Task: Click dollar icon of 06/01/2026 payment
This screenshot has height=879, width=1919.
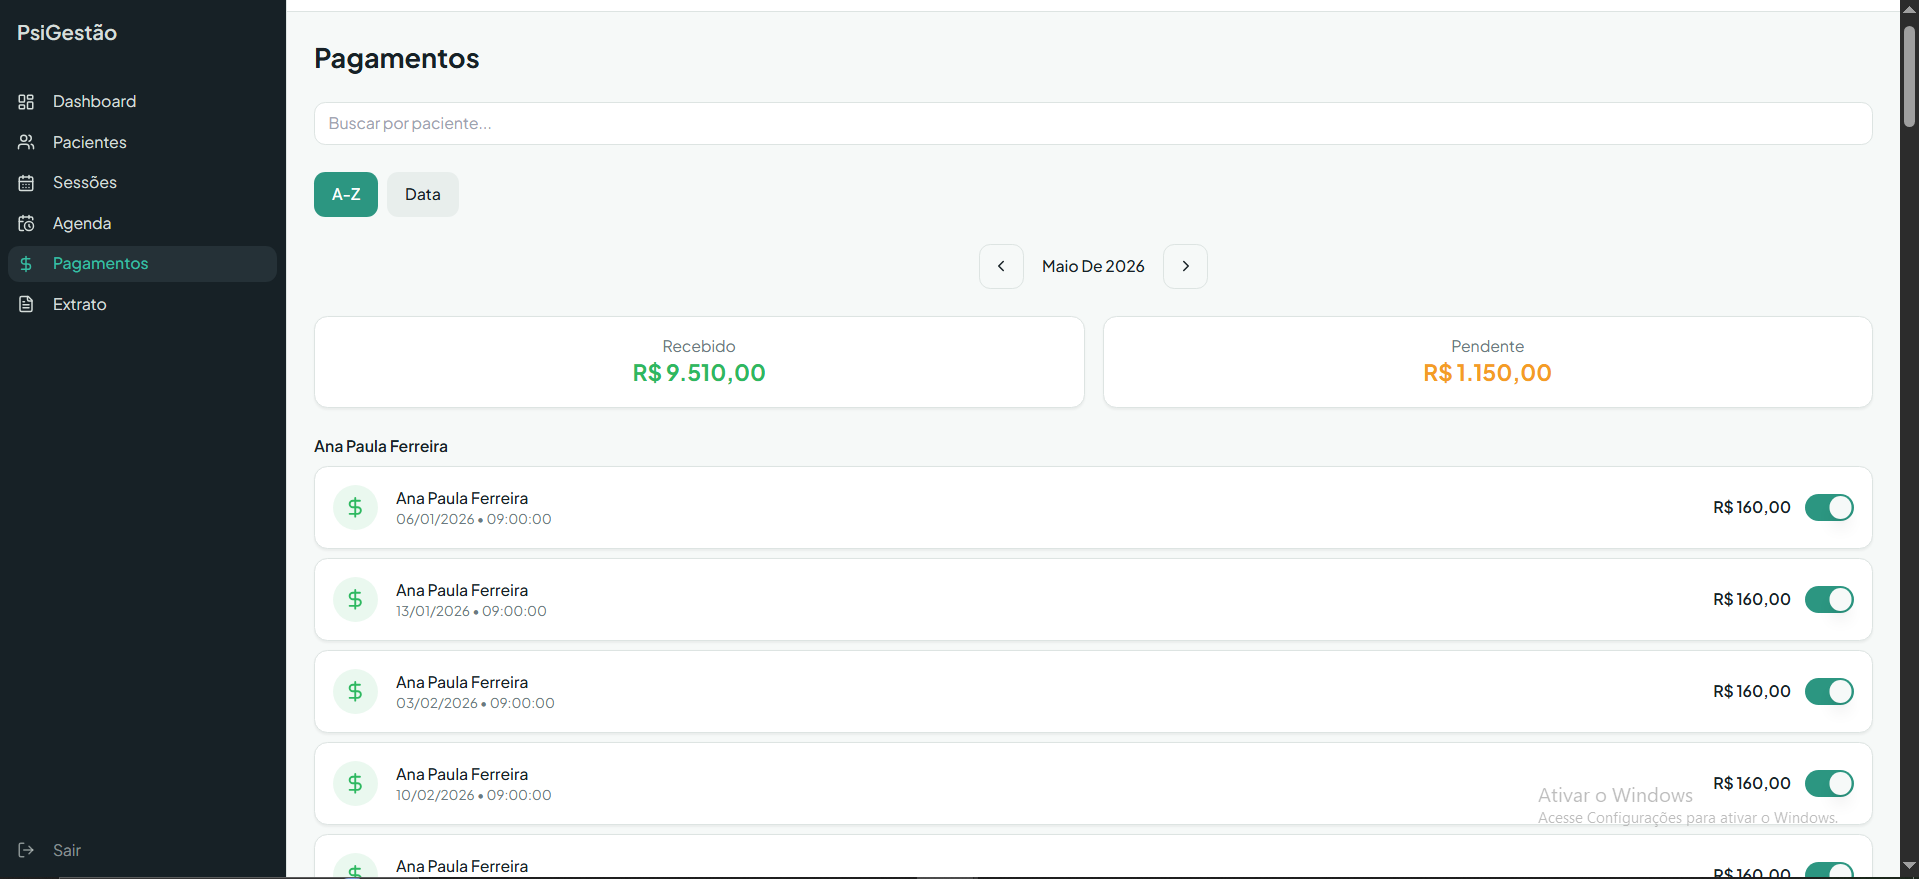Action: point(355,508)
